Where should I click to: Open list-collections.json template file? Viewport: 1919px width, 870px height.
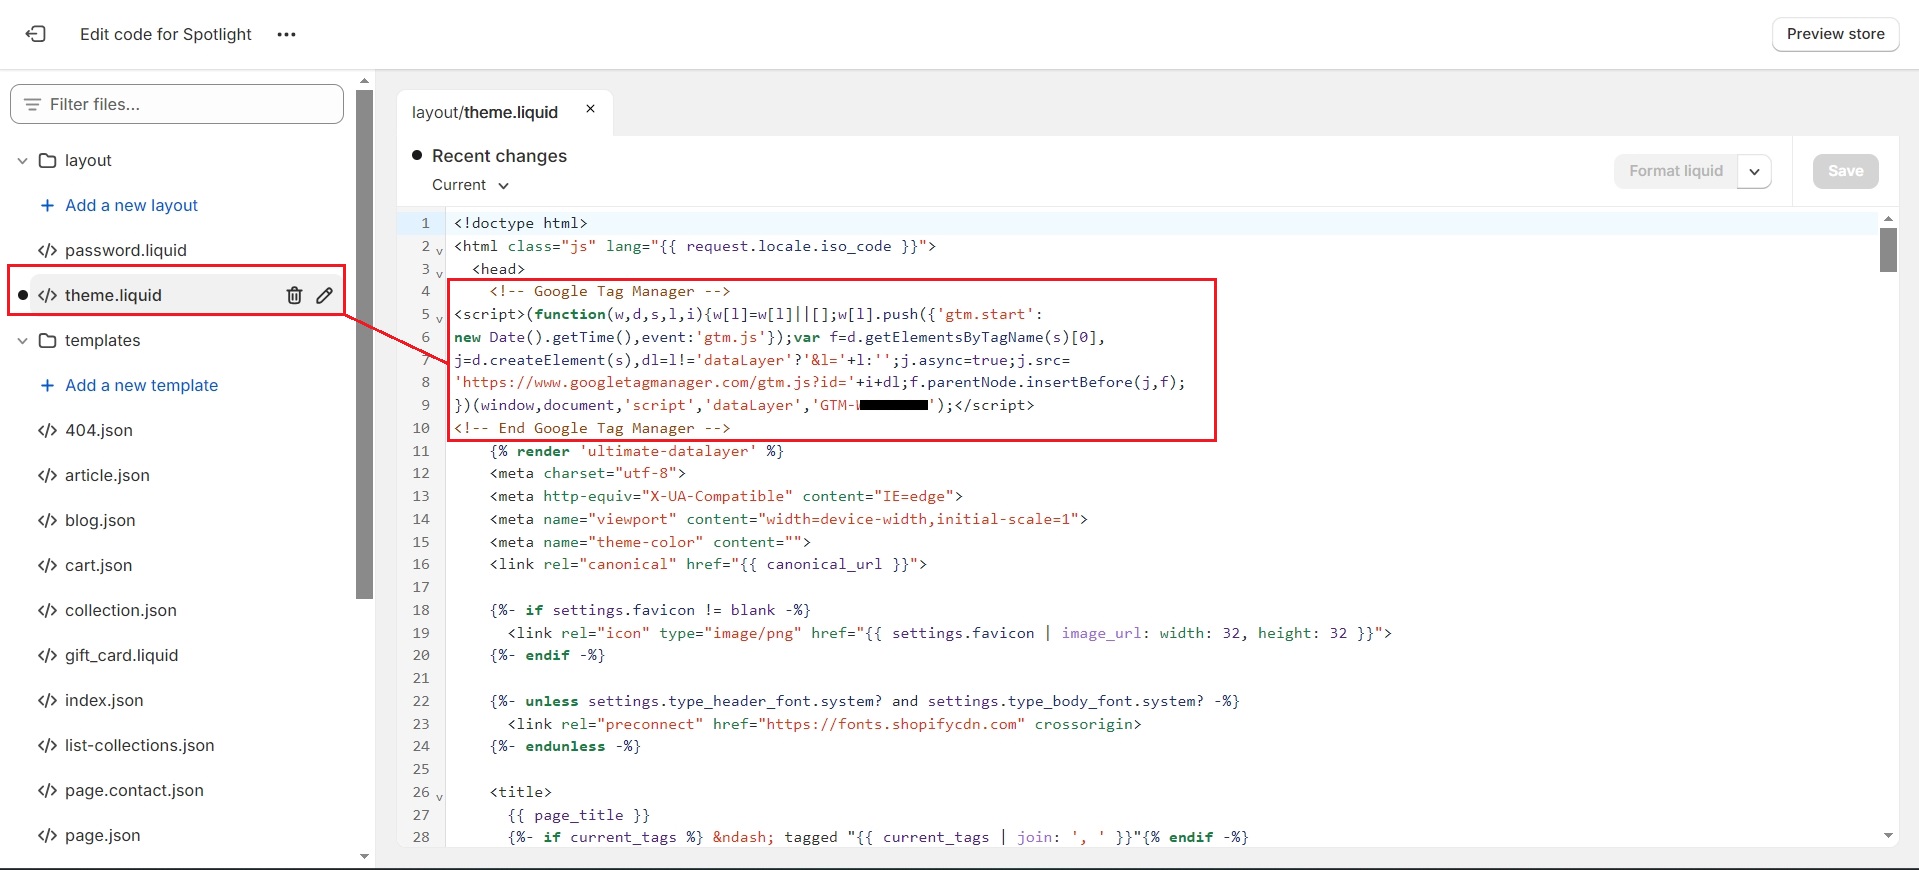pyautogui.click(x=139, y=745)
